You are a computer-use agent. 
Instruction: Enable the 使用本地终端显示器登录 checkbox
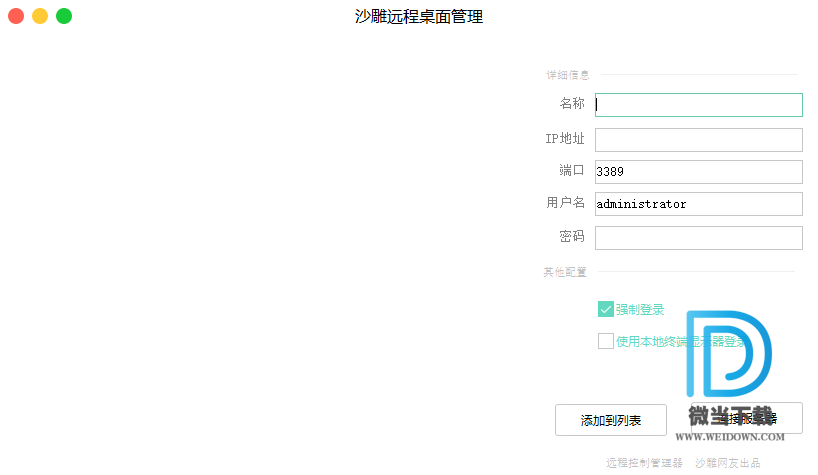coord(606,341)
